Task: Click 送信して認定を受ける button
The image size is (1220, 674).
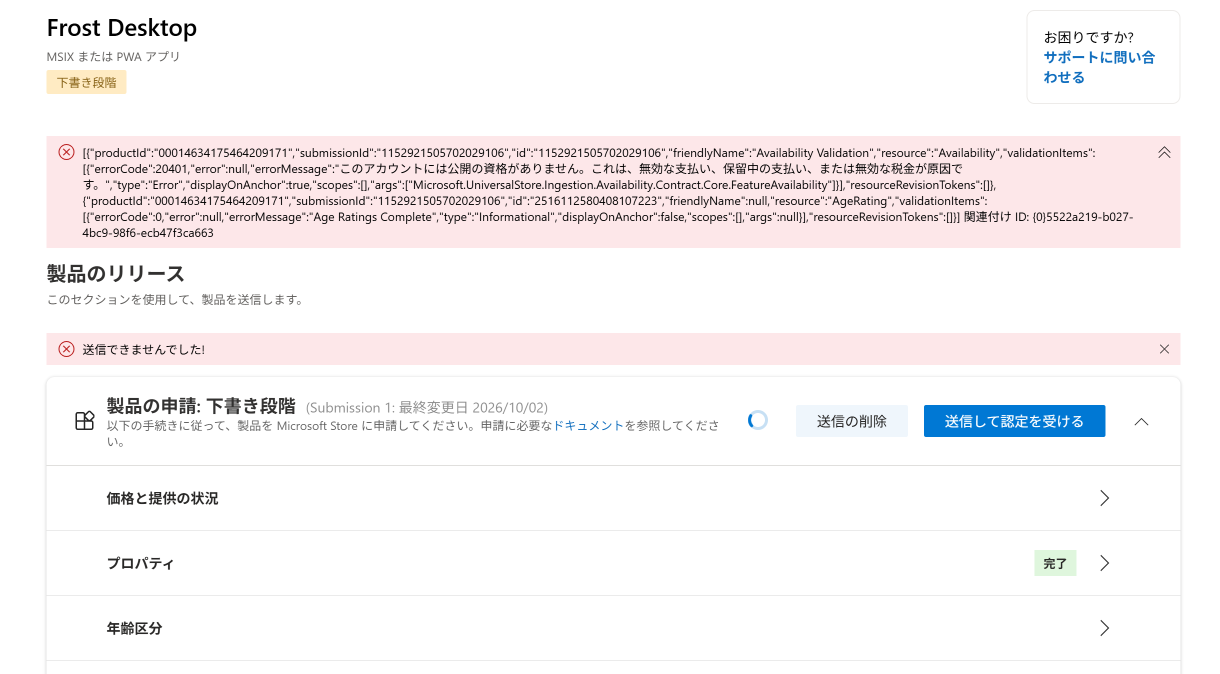Action: point(1014,421)
